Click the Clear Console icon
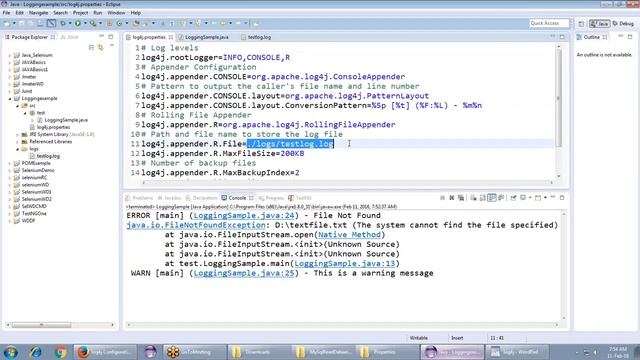 click(473, 198)
